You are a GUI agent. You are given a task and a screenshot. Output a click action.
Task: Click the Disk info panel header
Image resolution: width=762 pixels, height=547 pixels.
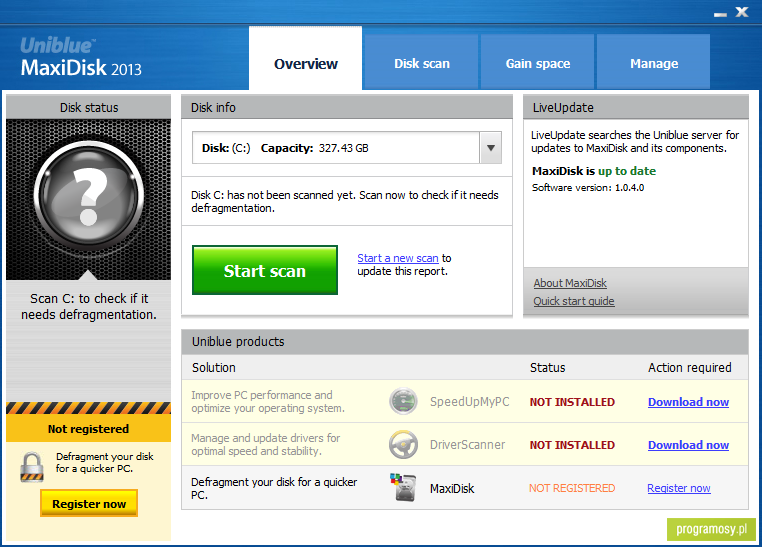pos(347,107)
